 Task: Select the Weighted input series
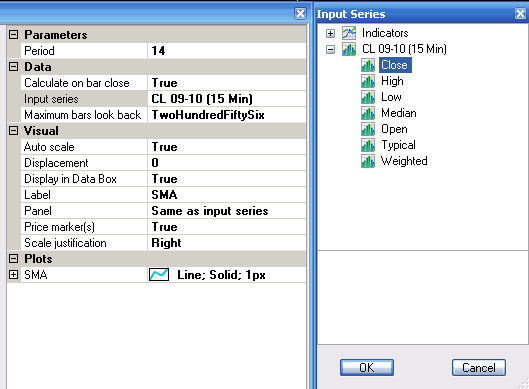pos(404,161)
